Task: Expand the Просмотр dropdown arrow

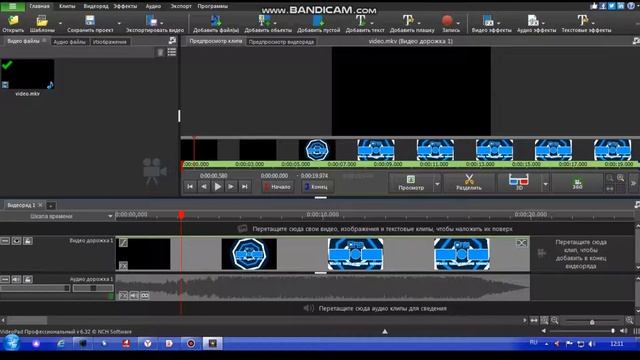Action: 437,184
